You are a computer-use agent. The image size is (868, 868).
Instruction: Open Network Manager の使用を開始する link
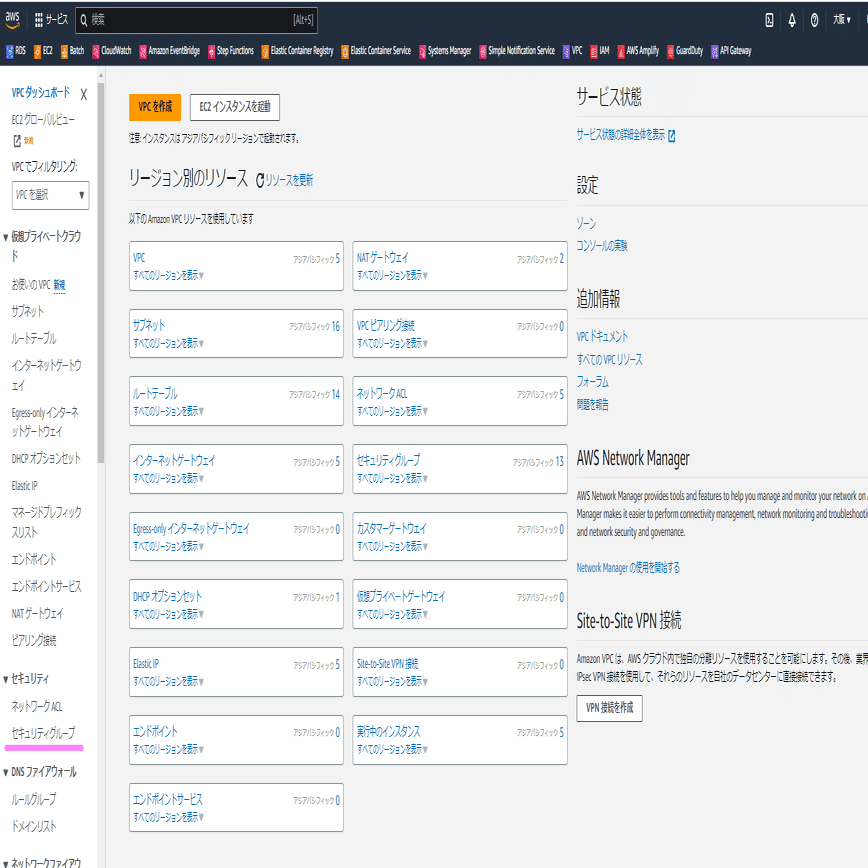[628, 568]
